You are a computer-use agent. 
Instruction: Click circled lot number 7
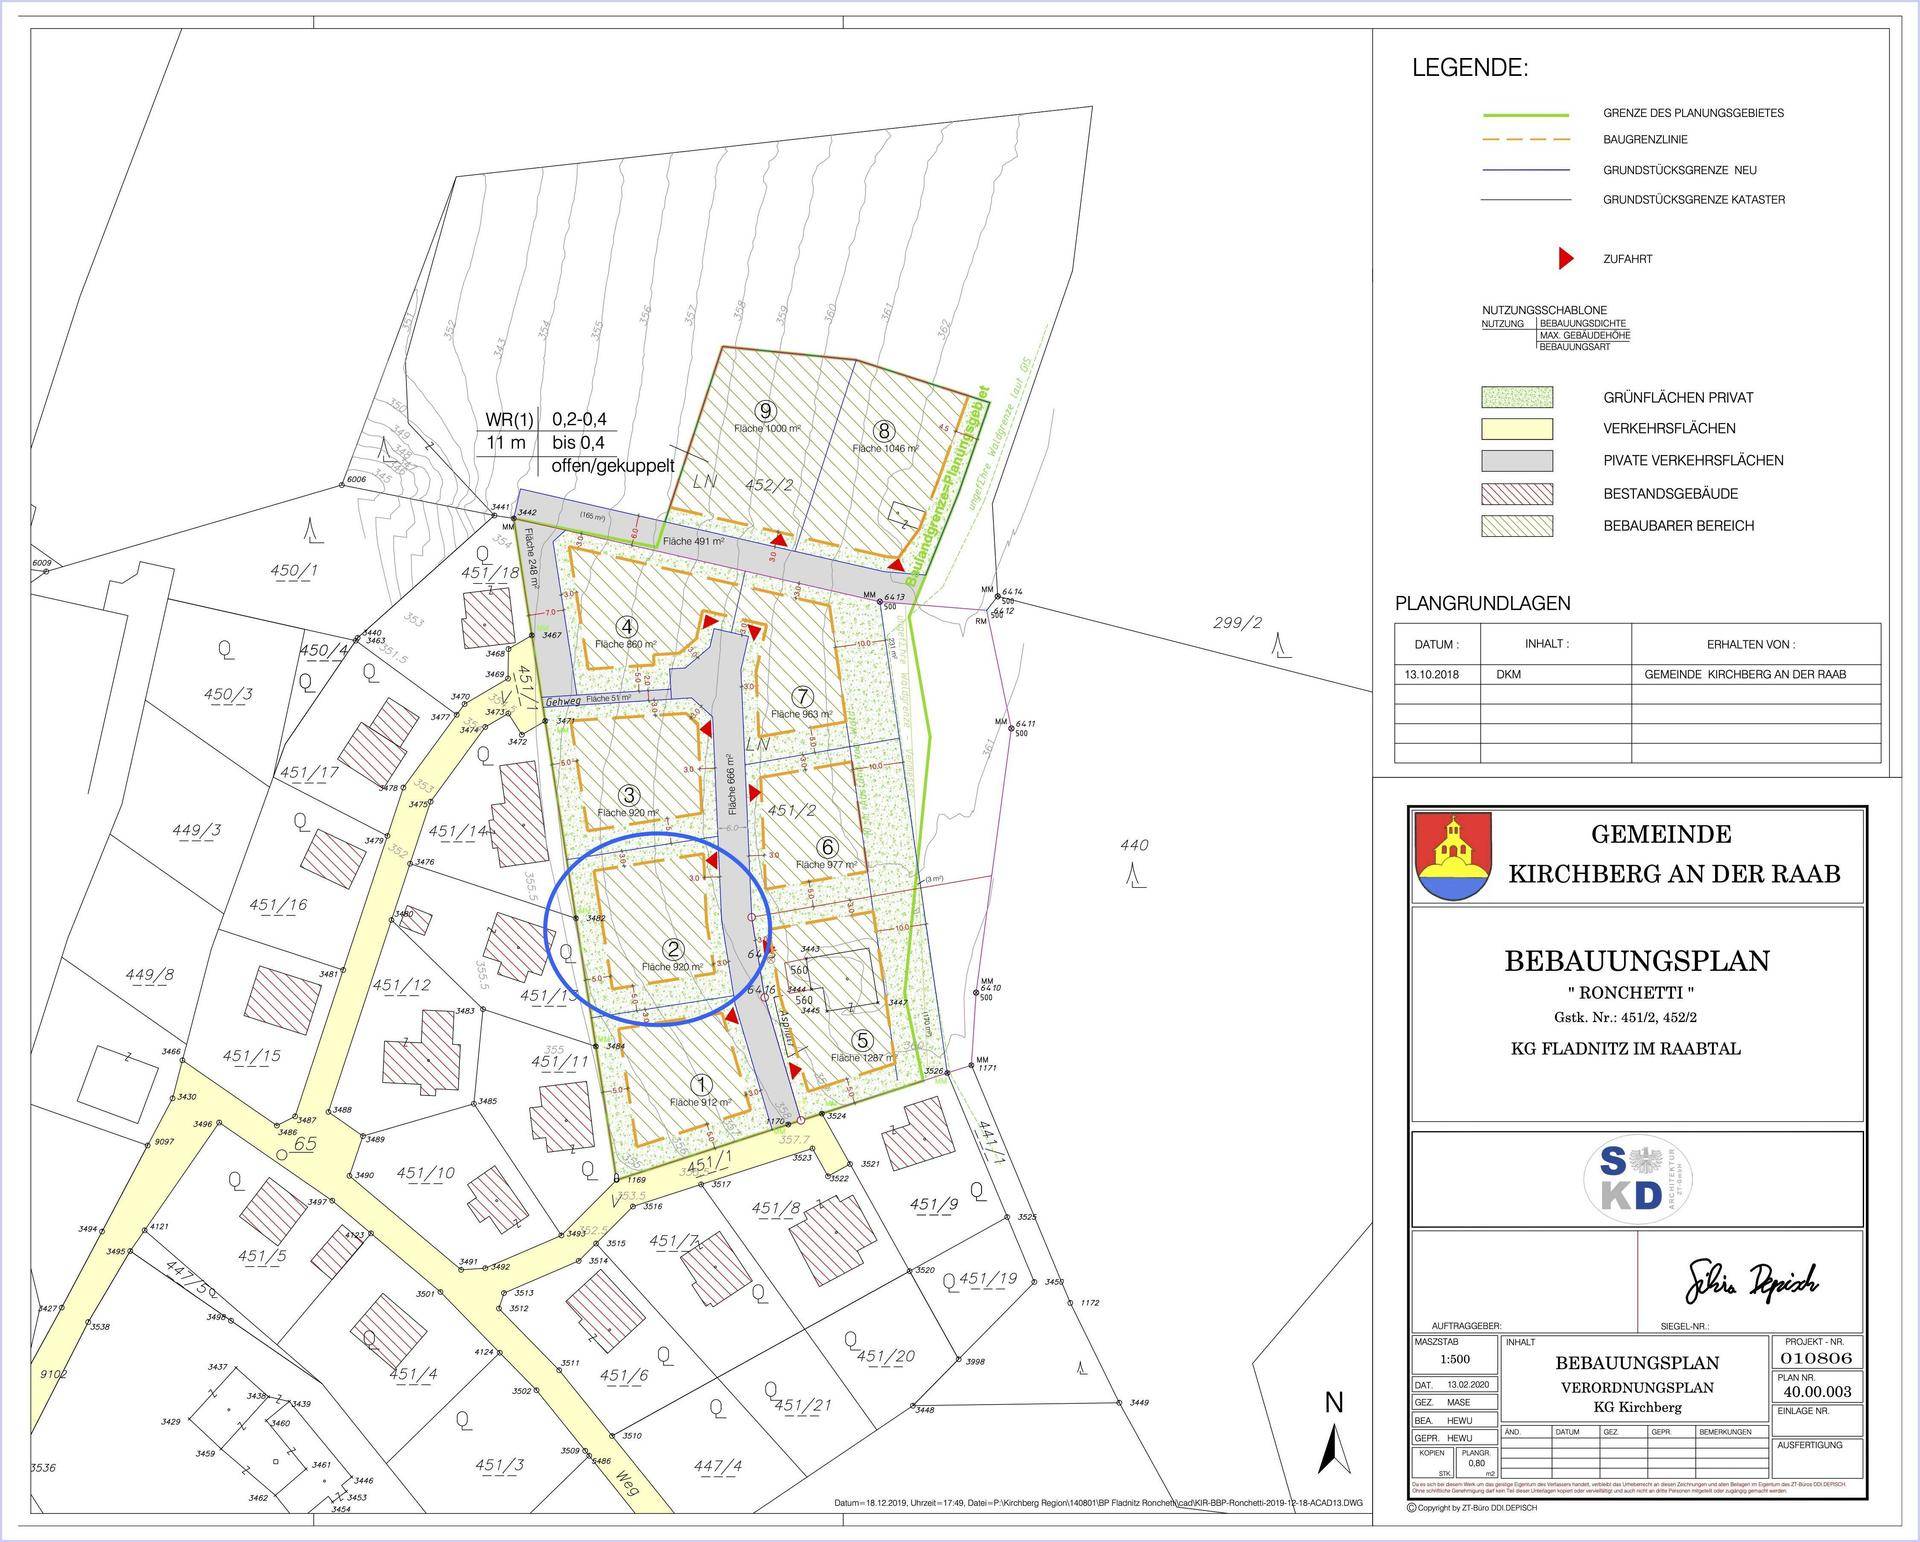801,697
